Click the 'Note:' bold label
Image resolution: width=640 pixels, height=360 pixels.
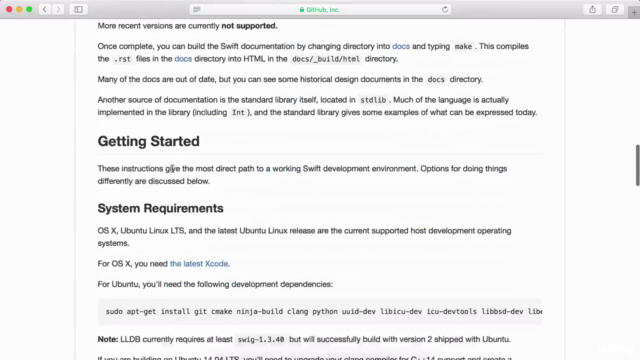pos(108,339)
